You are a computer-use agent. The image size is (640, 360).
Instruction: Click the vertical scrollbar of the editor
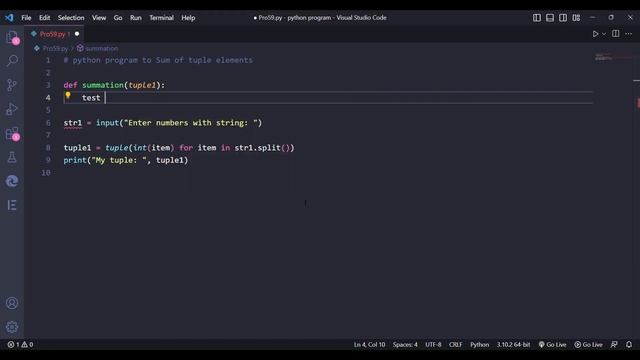(x=637, y=196)
